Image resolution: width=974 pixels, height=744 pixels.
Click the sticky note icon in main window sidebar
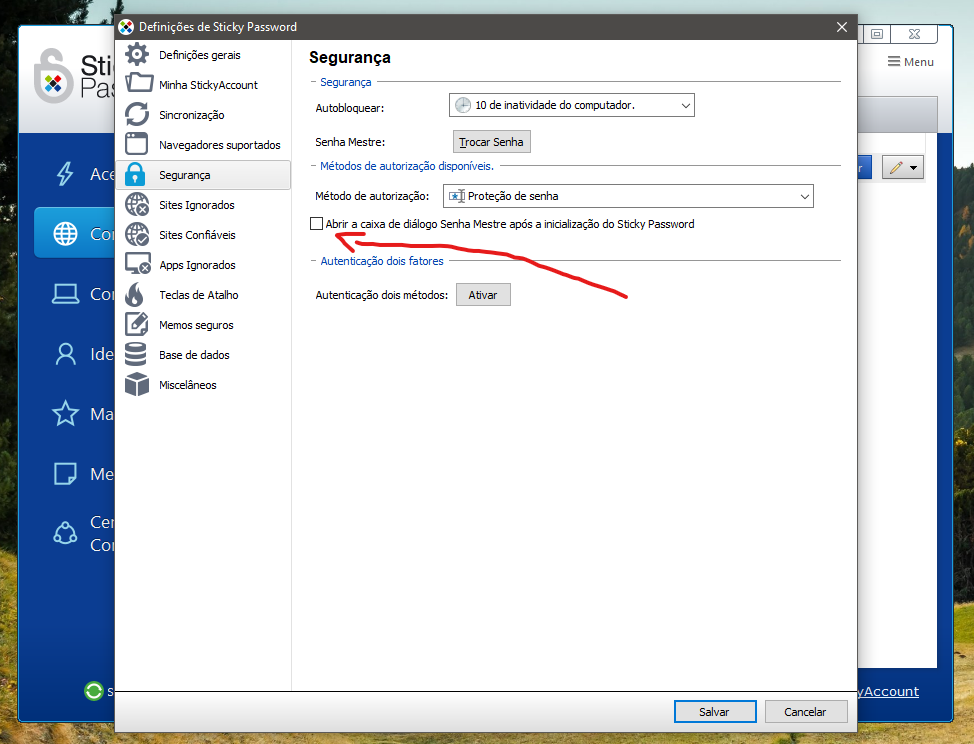[65, 473]
